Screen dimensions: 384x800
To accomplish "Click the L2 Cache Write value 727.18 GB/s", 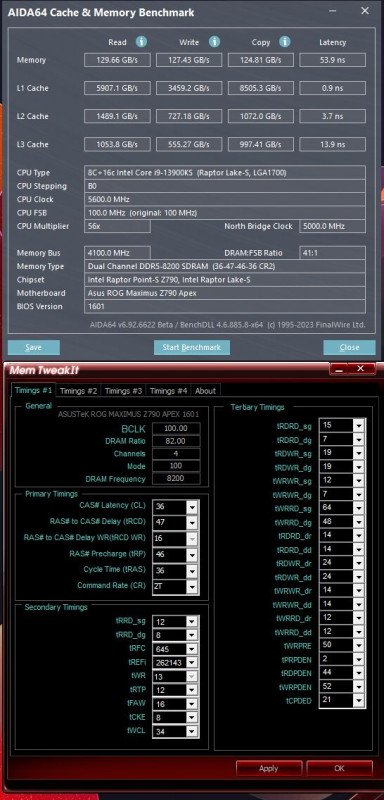I will tap(189, 116).
